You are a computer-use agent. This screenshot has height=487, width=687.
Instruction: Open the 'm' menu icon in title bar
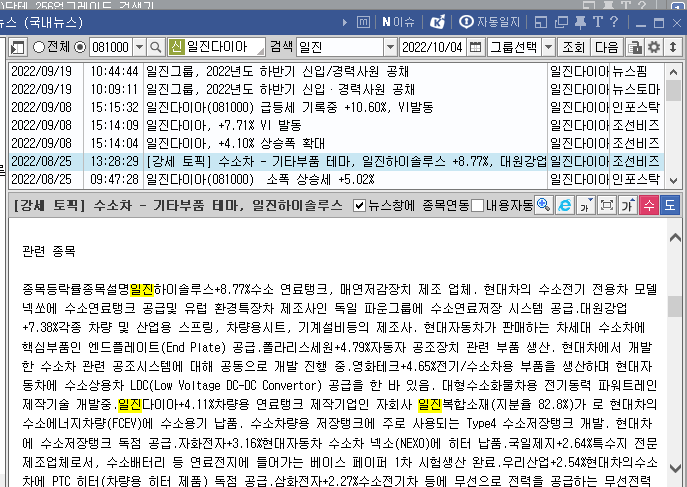pos(363,22)
